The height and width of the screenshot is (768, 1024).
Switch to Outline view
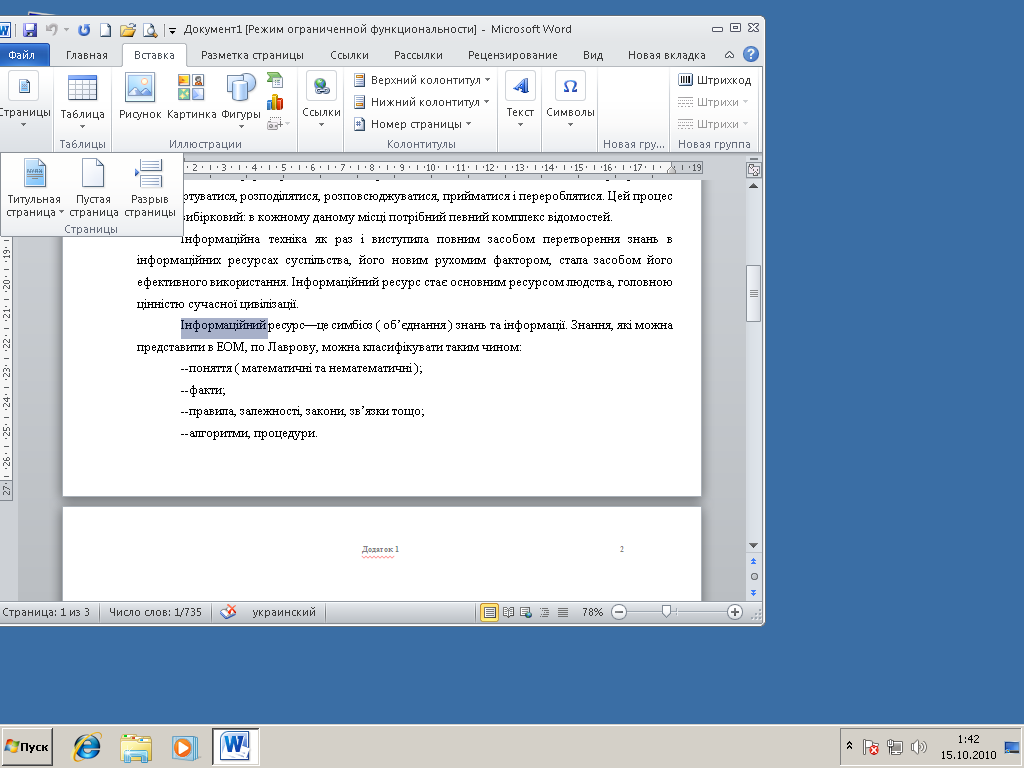(544, 612)
